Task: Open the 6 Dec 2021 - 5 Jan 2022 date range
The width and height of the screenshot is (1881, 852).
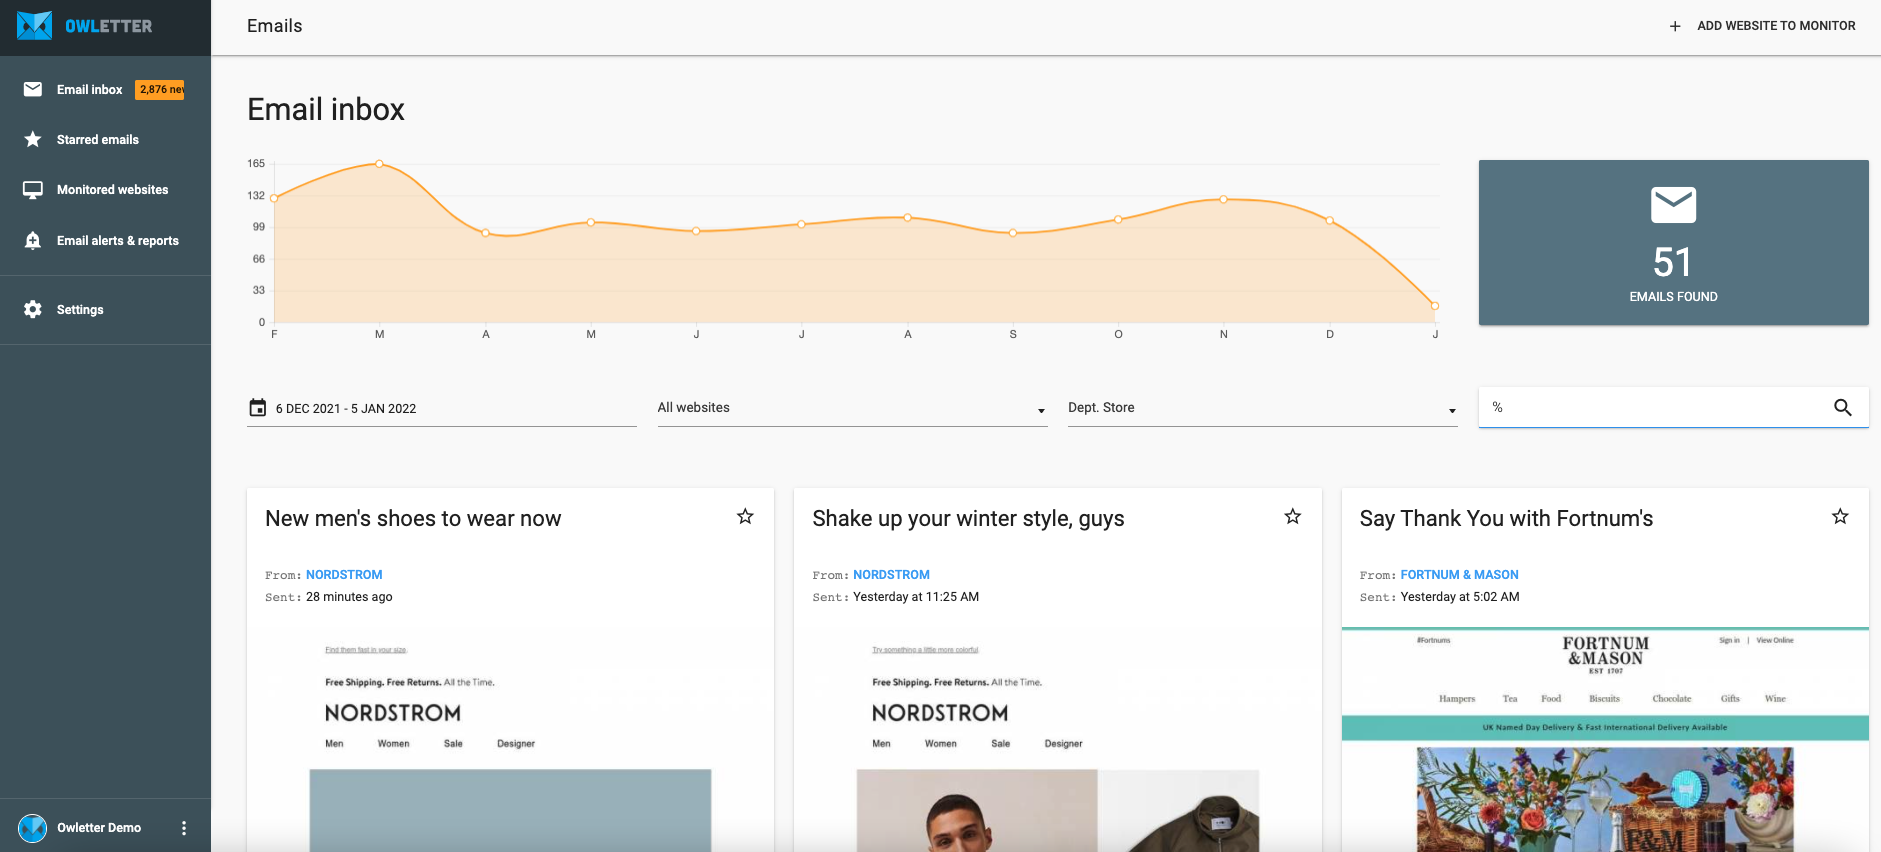Action: pos(346,409)
